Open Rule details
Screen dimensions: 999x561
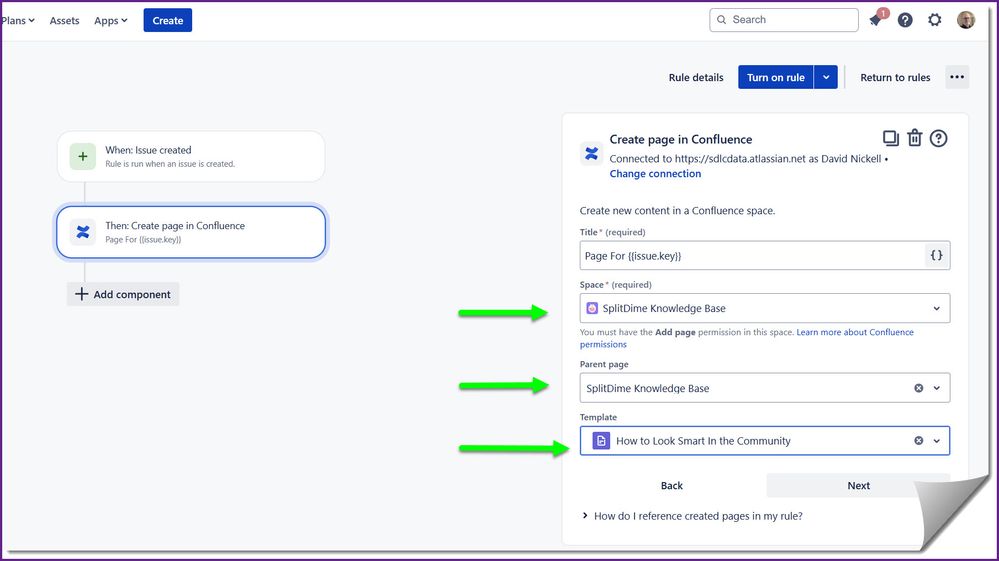click(x=696, y=77)
